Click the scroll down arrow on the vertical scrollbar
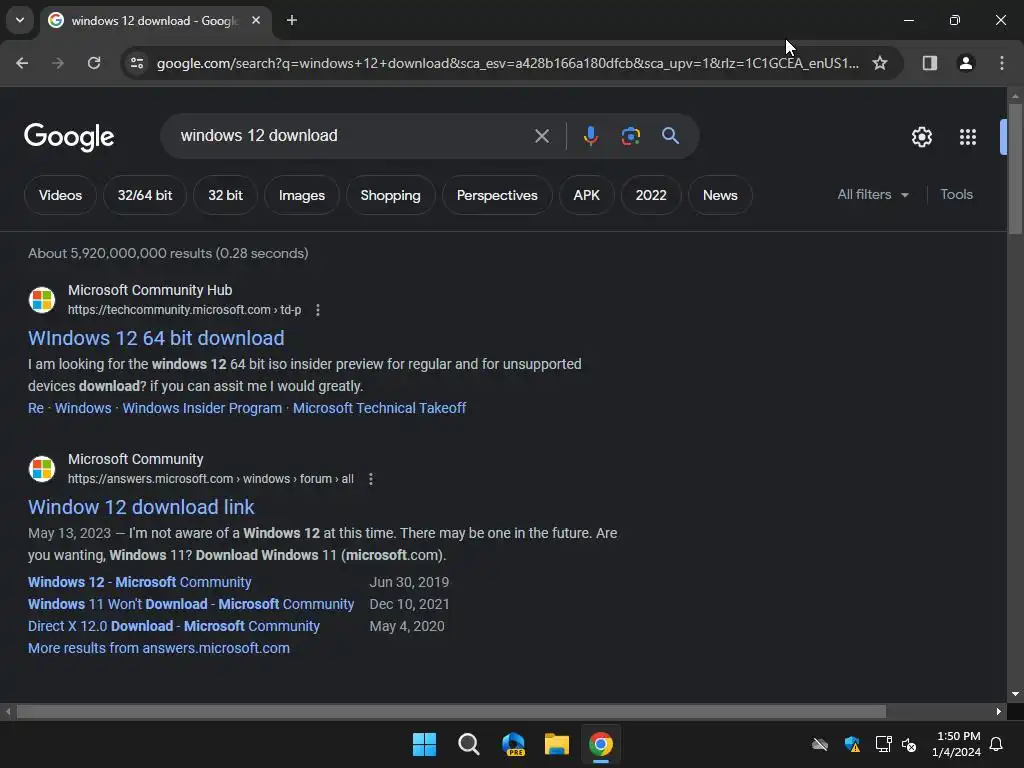The height and width of the screenshot is (768, 1024). tap(1015, 694)
